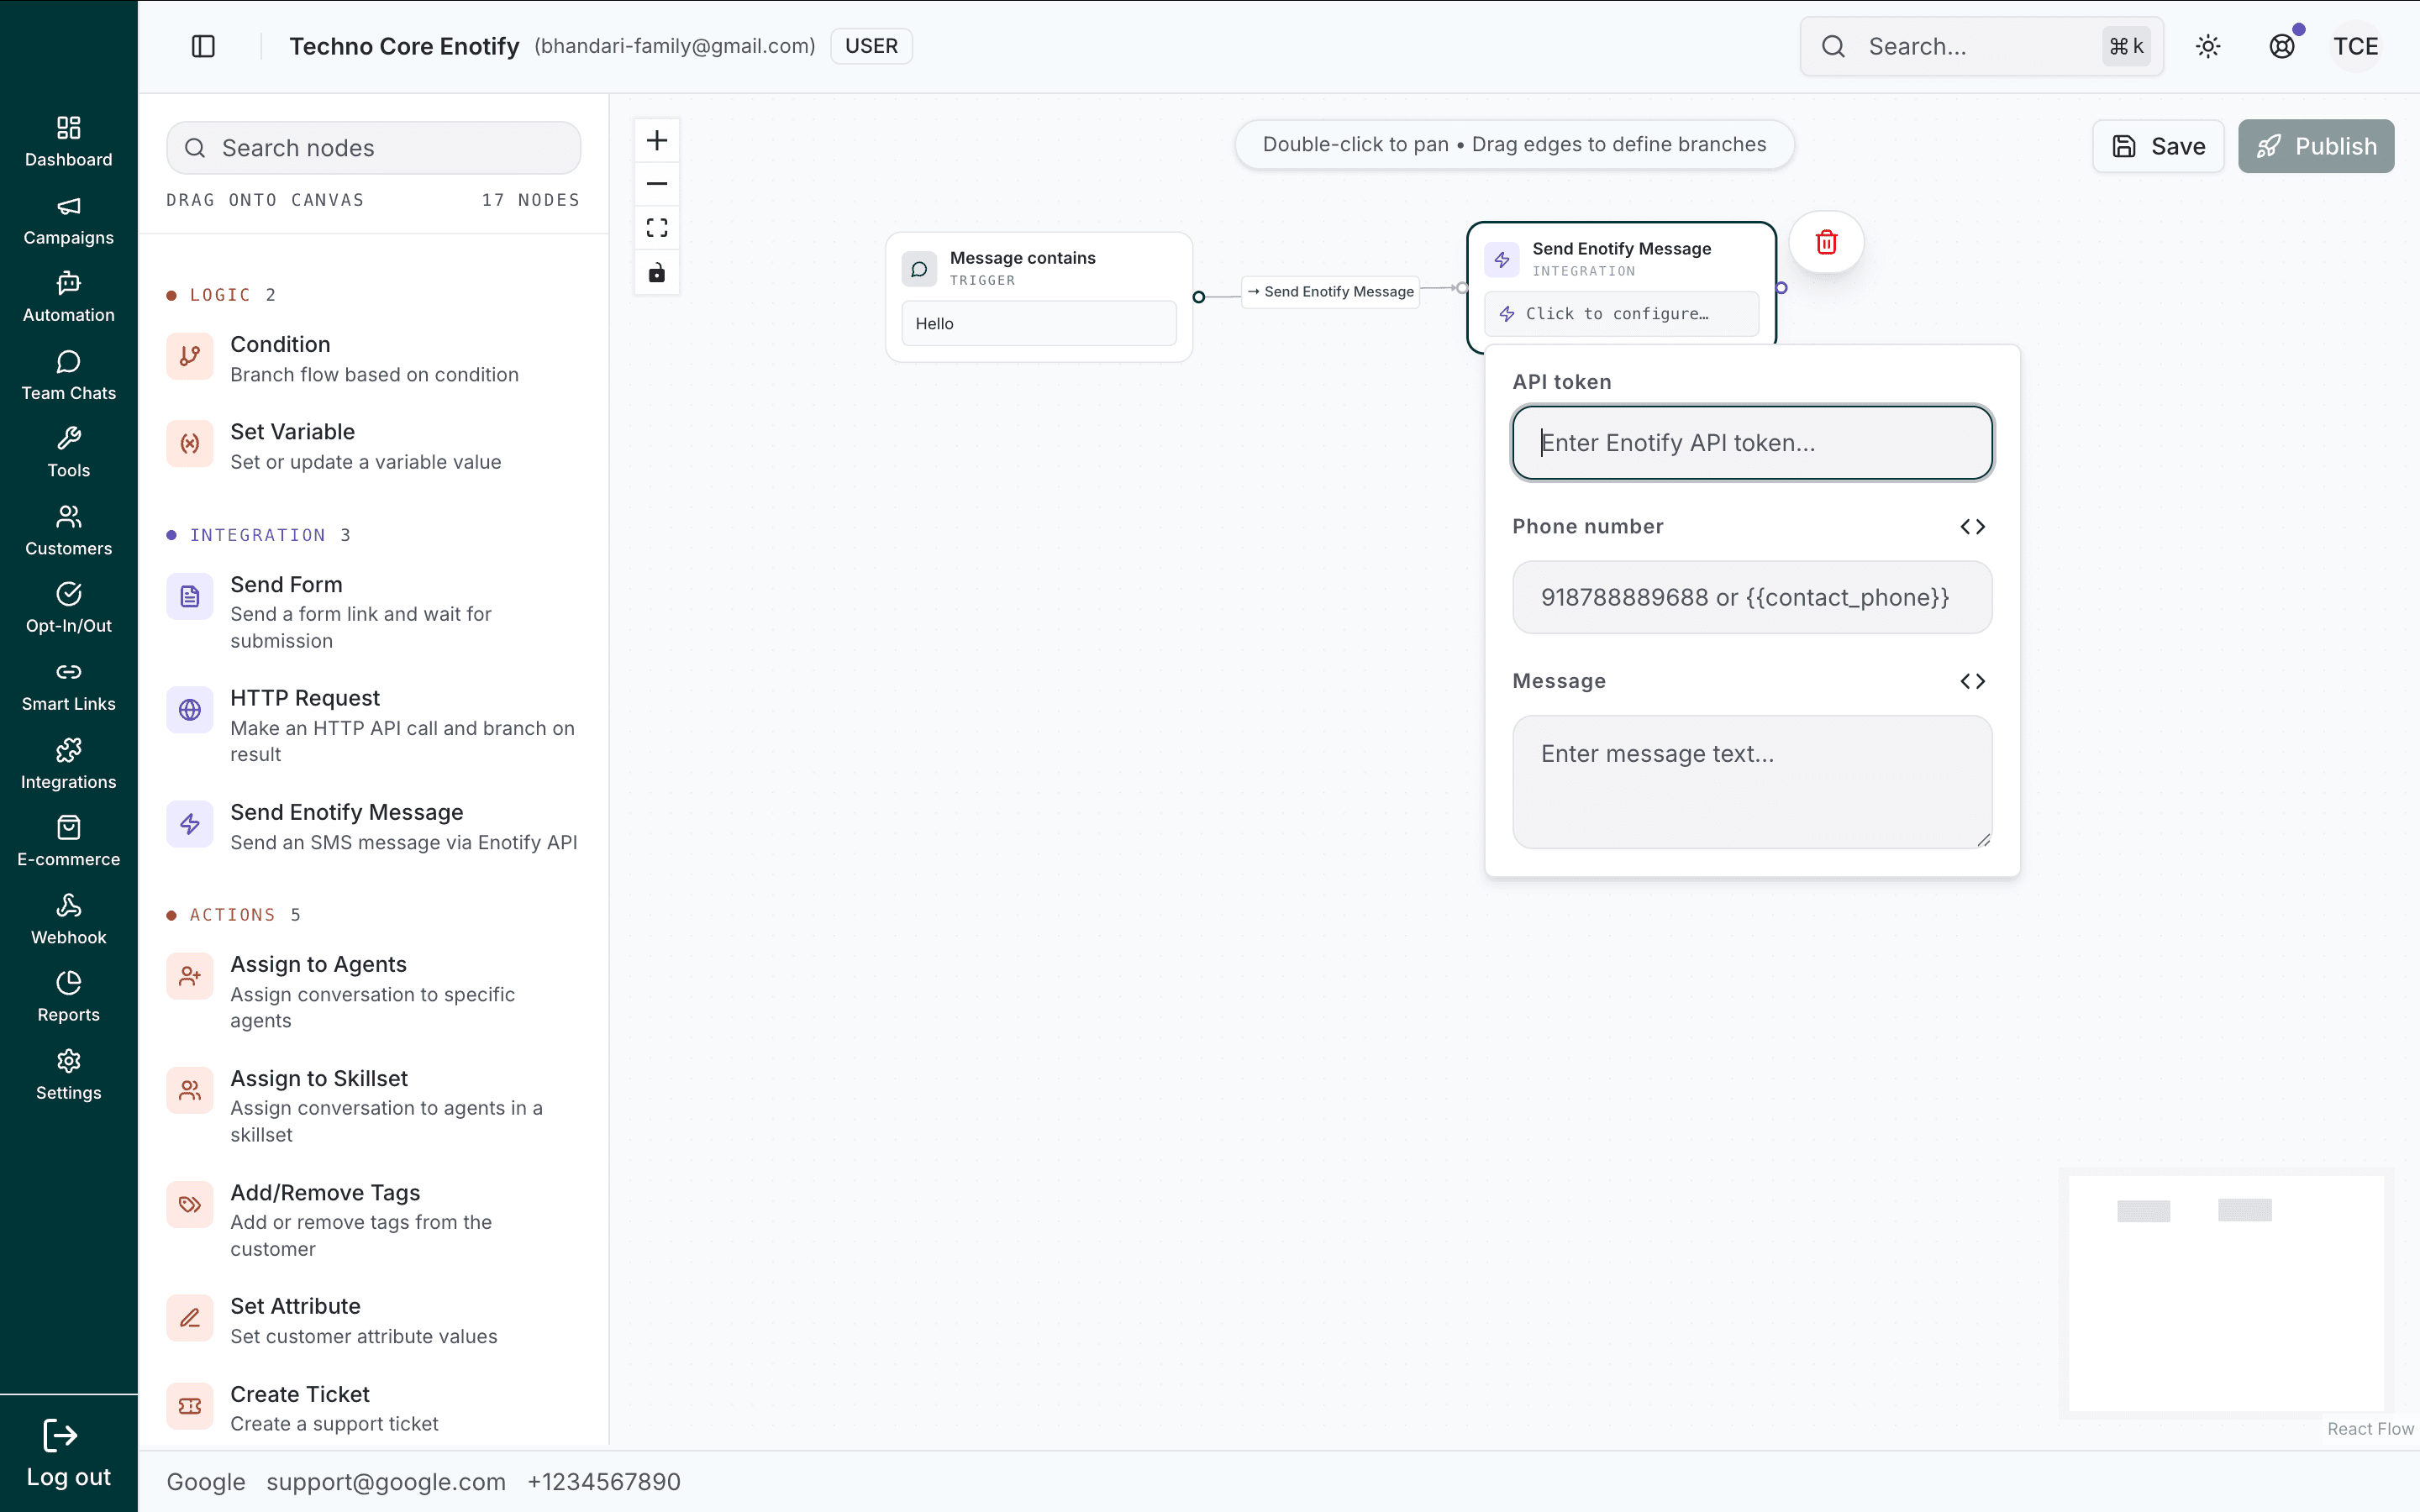2420x1512 pixels.
Task: Publish the flow
Action: click(2316, 146)
